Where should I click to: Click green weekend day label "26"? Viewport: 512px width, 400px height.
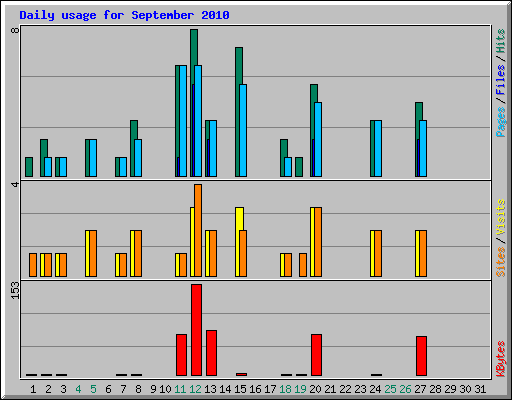405,389
